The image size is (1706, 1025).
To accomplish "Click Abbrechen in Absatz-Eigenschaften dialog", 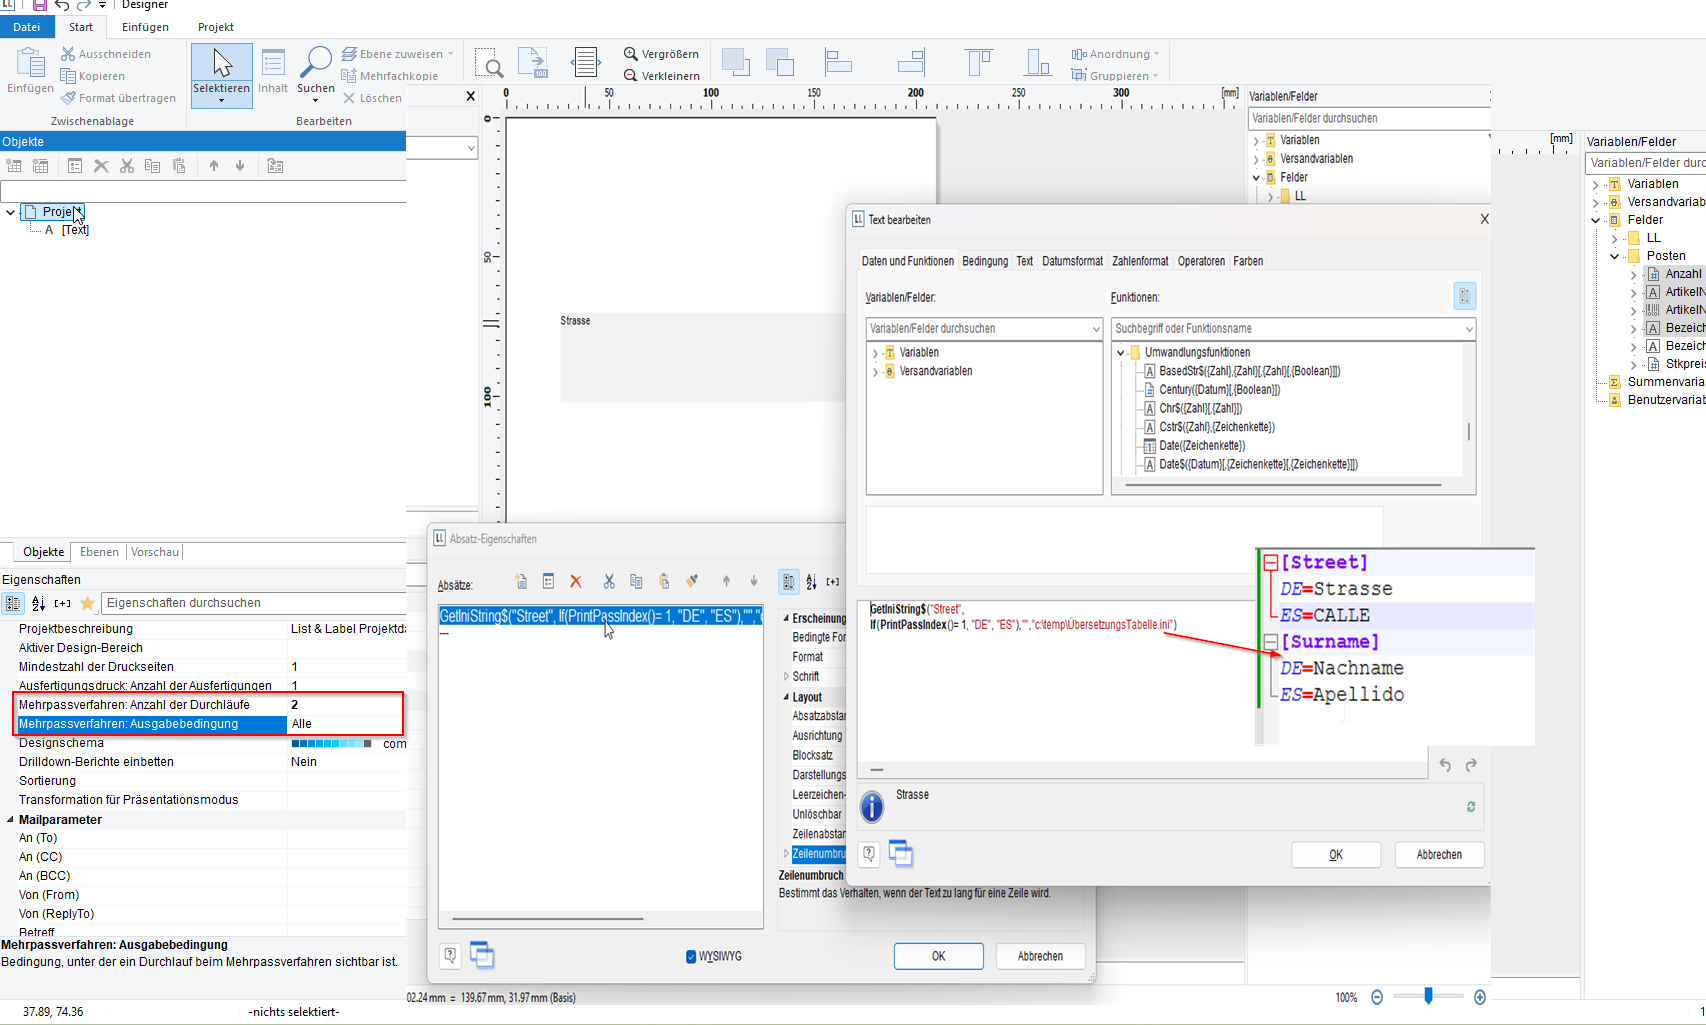I will (1040, 956).
